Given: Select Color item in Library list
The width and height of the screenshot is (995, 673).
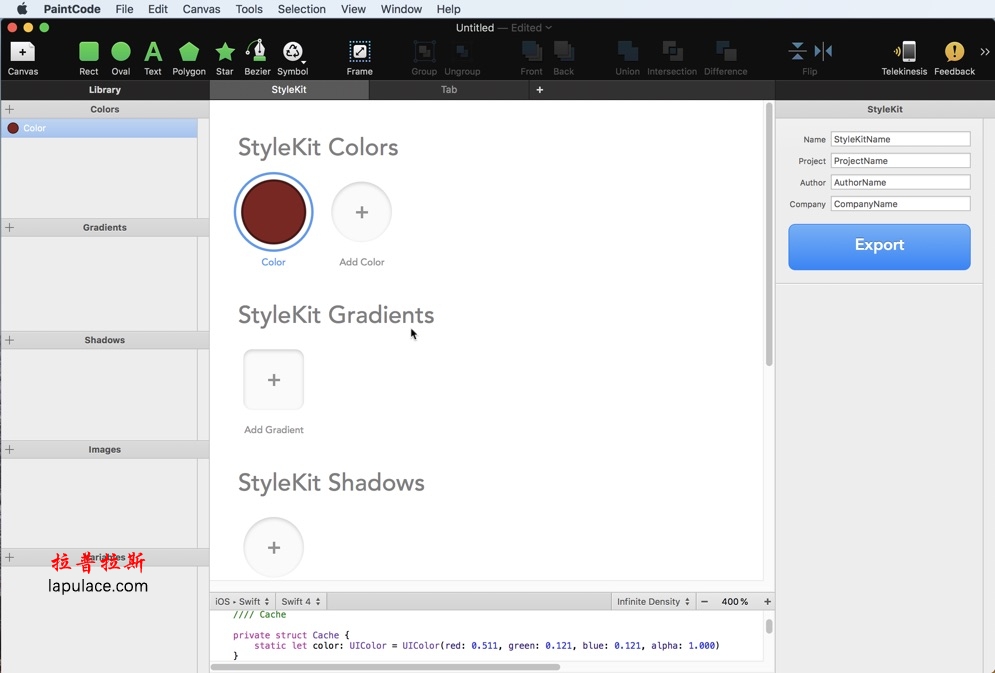Looking at the screenshot, I should click(99, 128).
